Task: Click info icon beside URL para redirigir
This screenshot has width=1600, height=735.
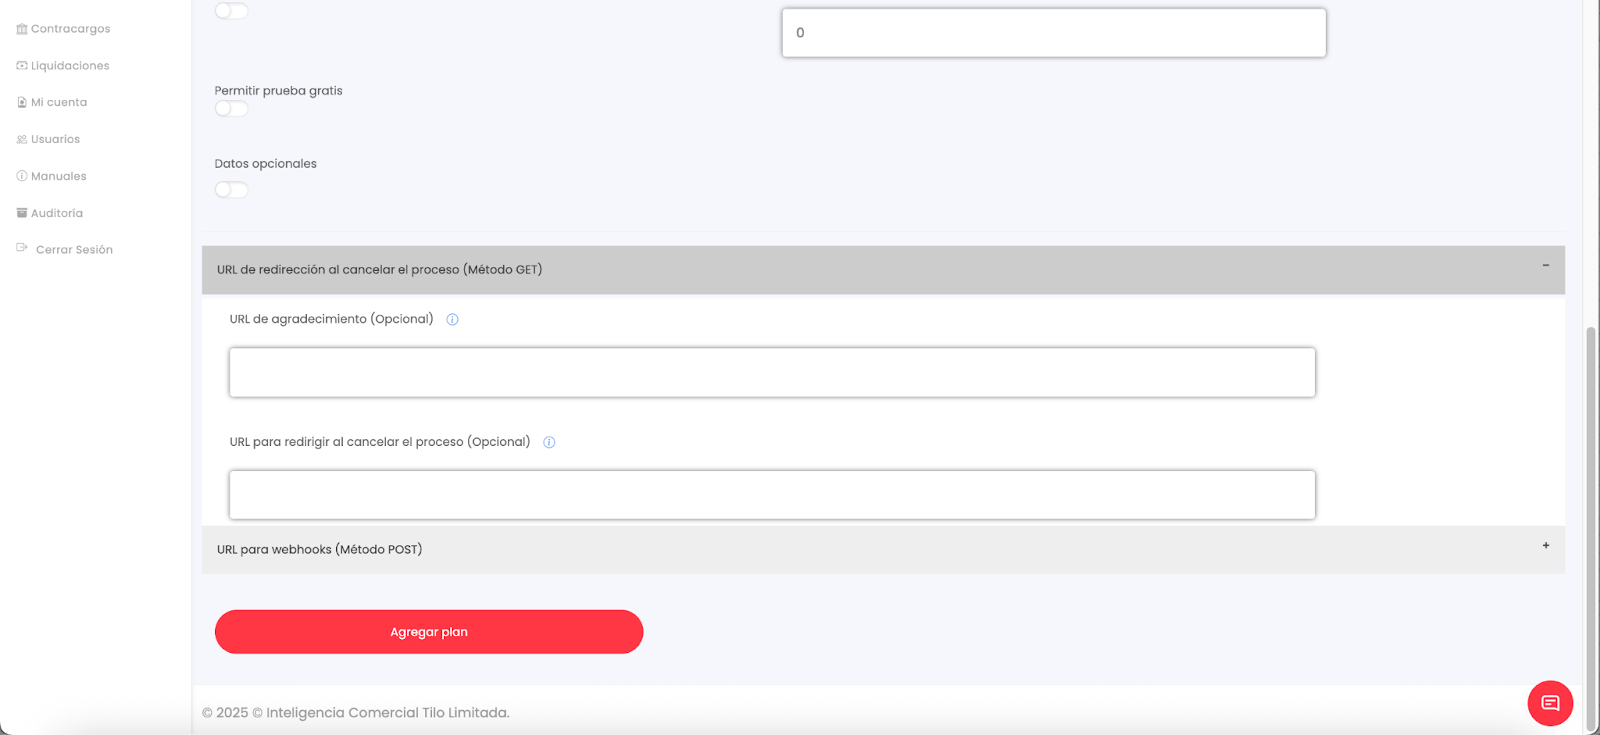Action: click(x=549, y=442)
